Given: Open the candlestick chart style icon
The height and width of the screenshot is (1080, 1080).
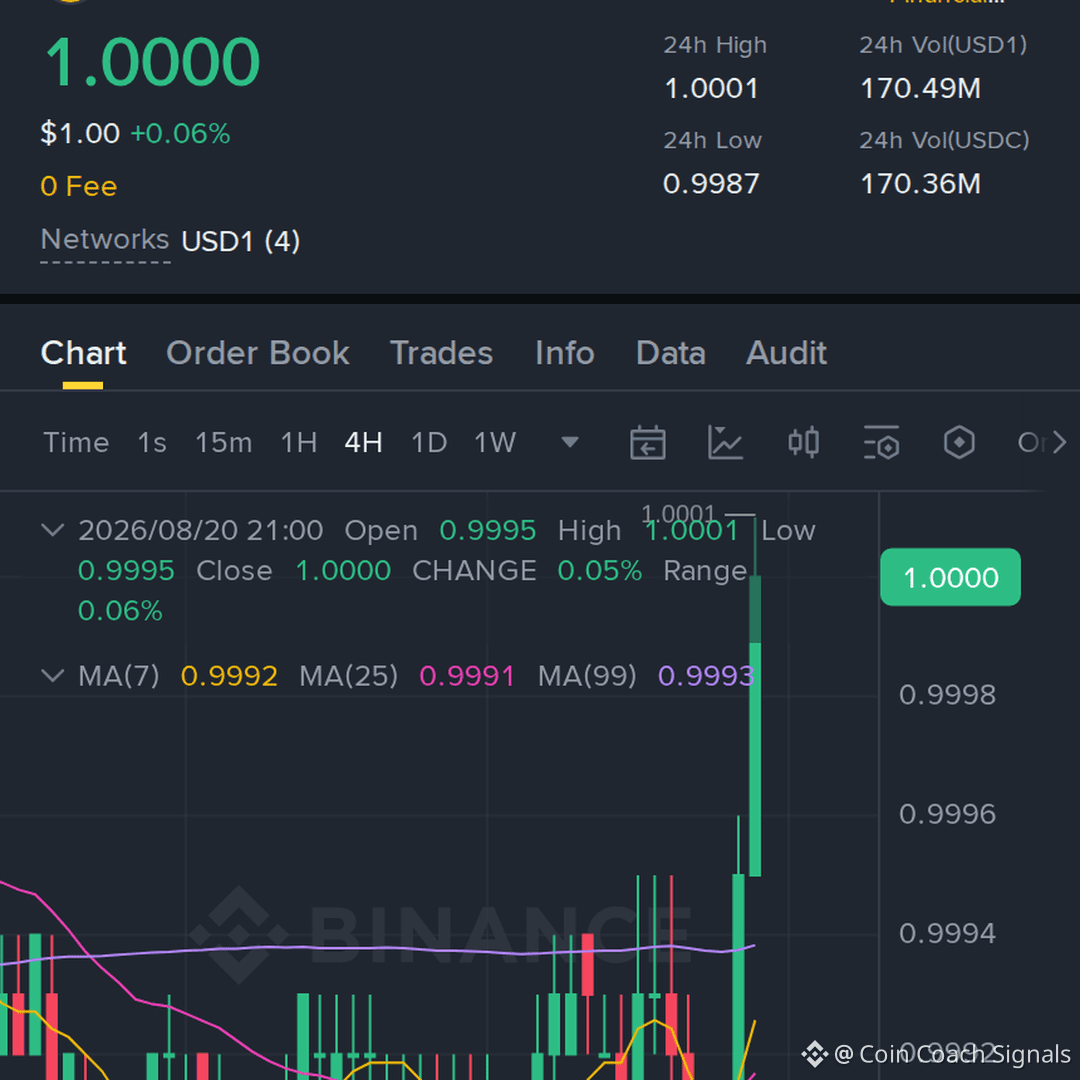Looking at the screenshot, I should 803,442.
